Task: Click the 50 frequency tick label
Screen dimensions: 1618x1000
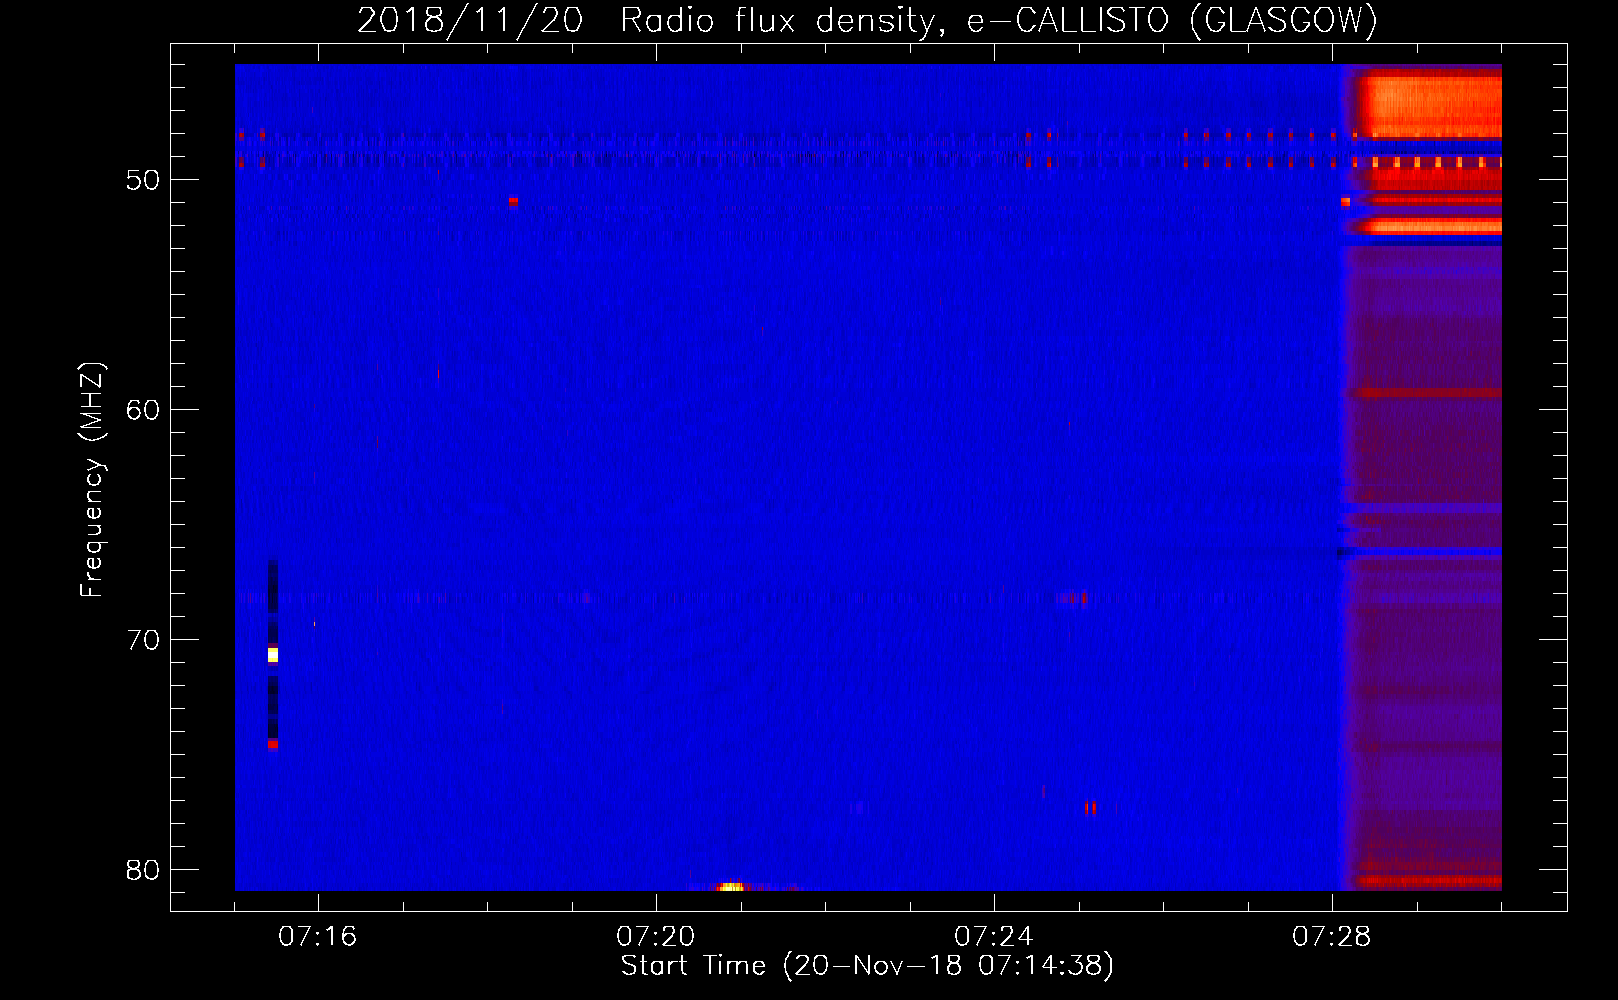Action: click(143, 180)
